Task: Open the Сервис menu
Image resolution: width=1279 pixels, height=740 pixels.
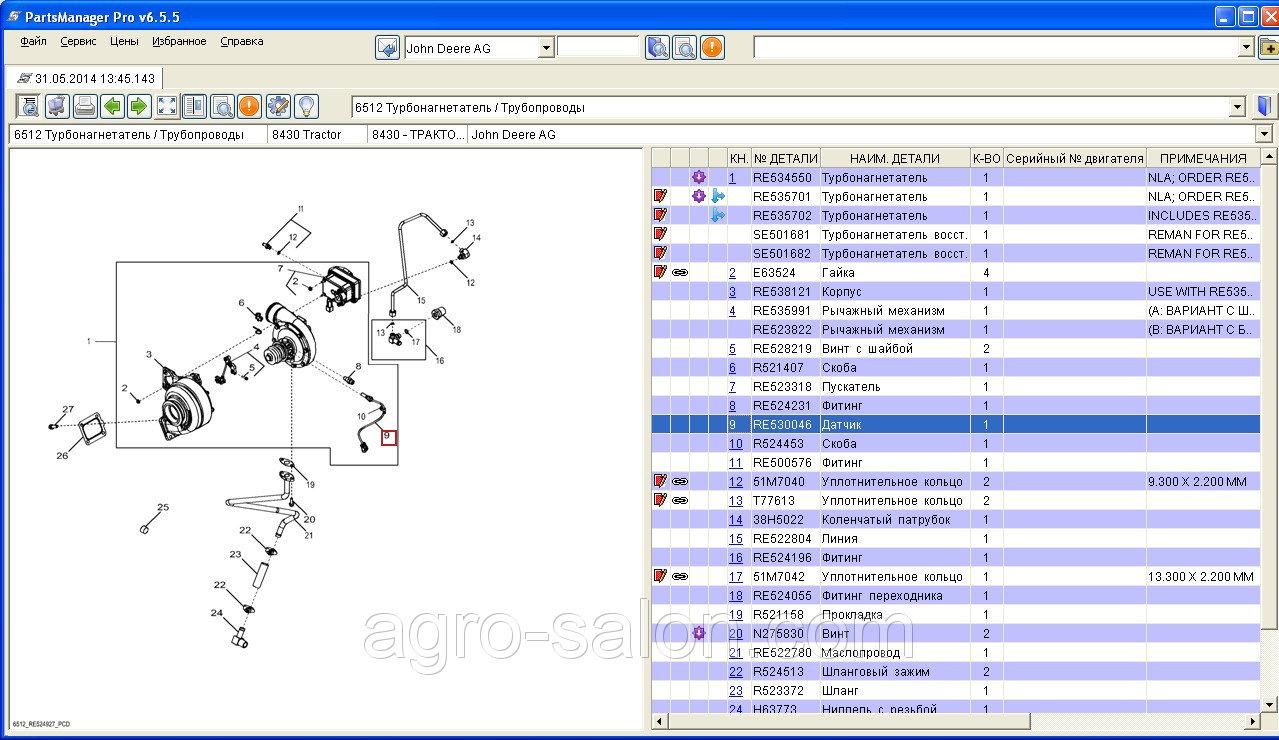Action: pyautogui.click(x=78, y=41)
